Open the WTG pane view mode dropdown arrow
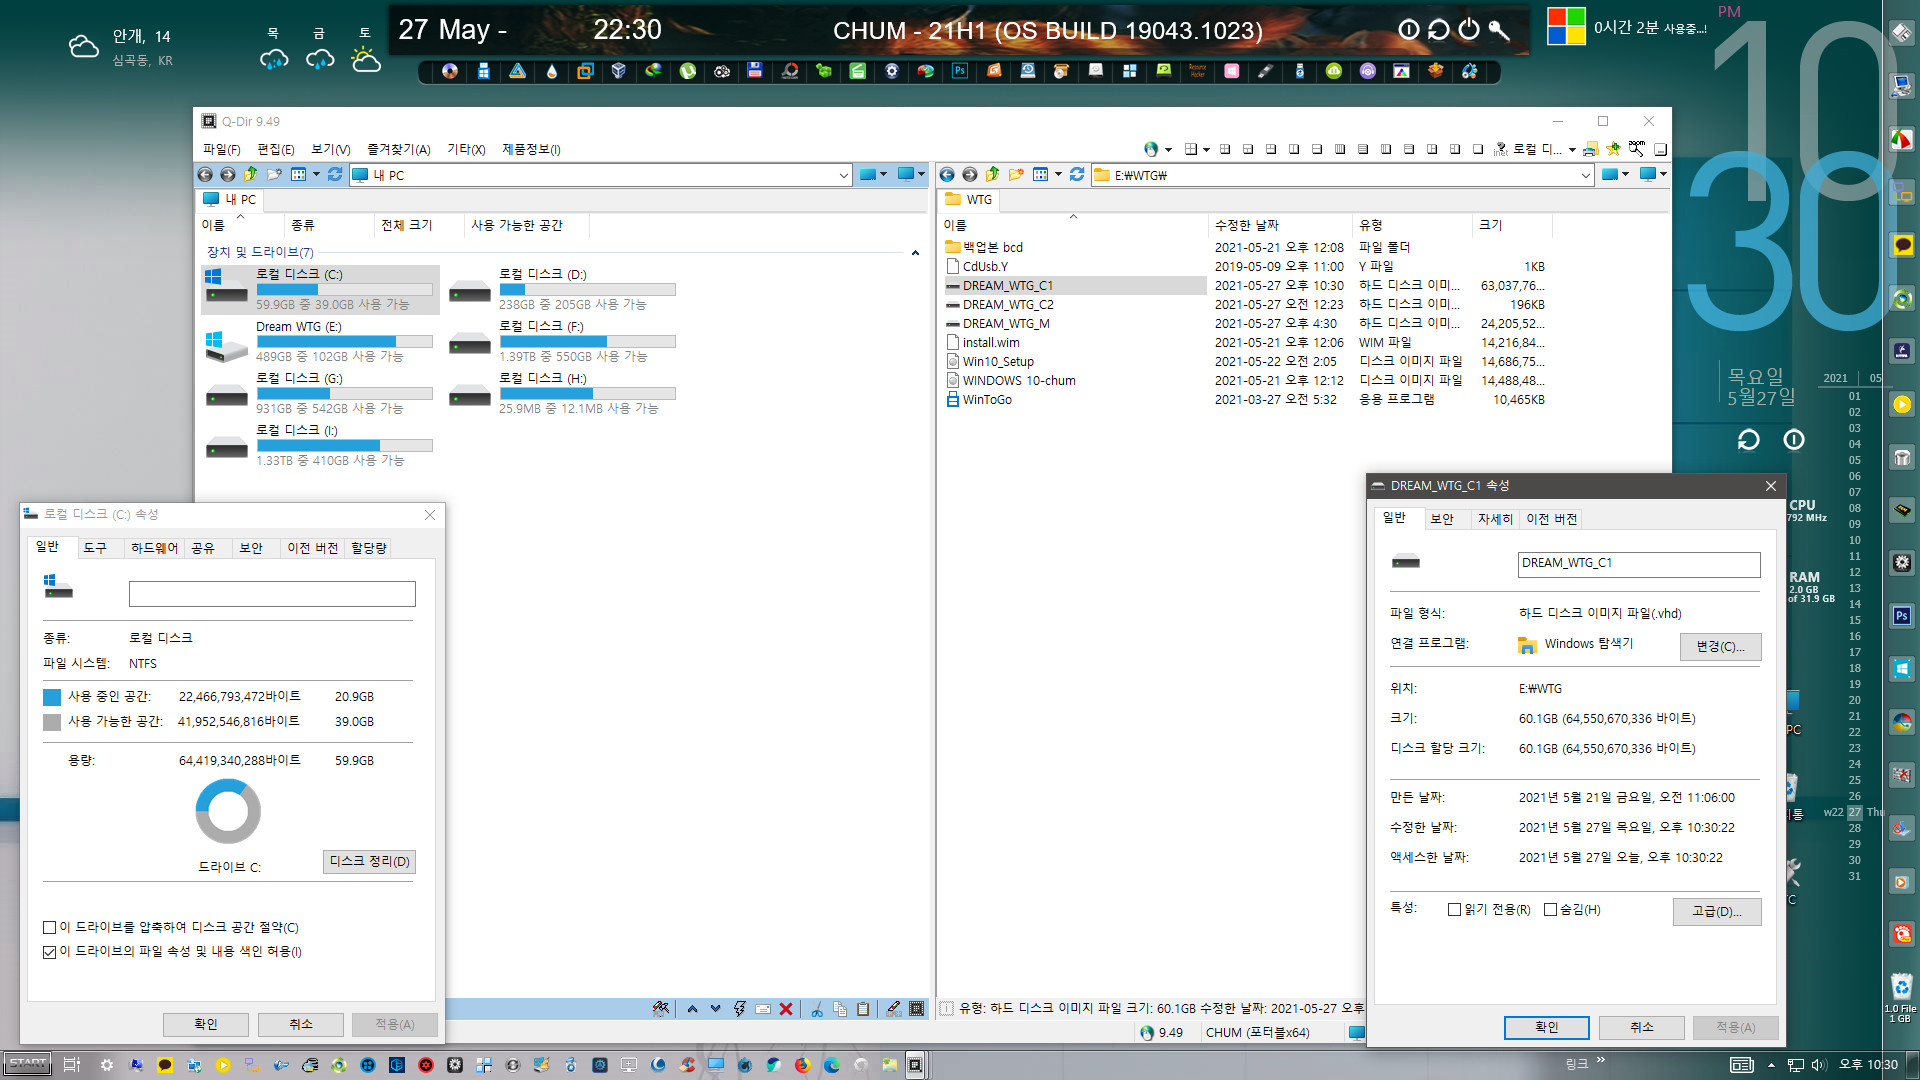Viewport: 1920px width, 1080px height. [1058, 175]
